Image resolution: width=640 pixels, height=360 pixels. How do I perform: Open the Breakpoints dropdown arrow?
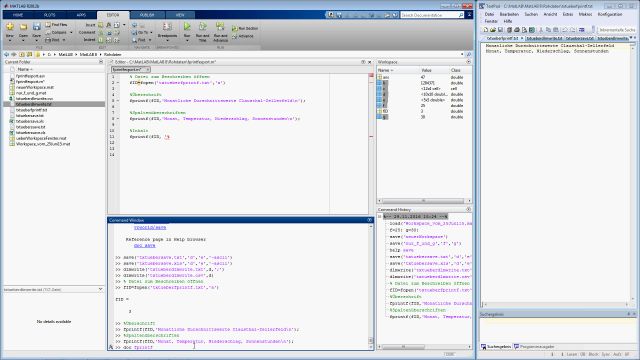(x=167, y=41)
